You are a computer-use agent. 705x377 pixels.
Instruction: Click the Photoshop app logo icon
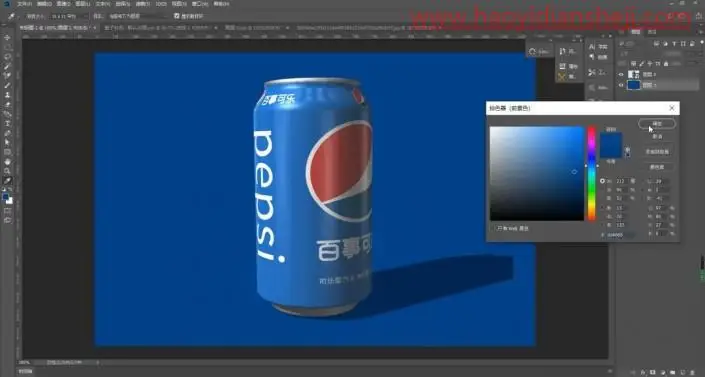point(6,4)
